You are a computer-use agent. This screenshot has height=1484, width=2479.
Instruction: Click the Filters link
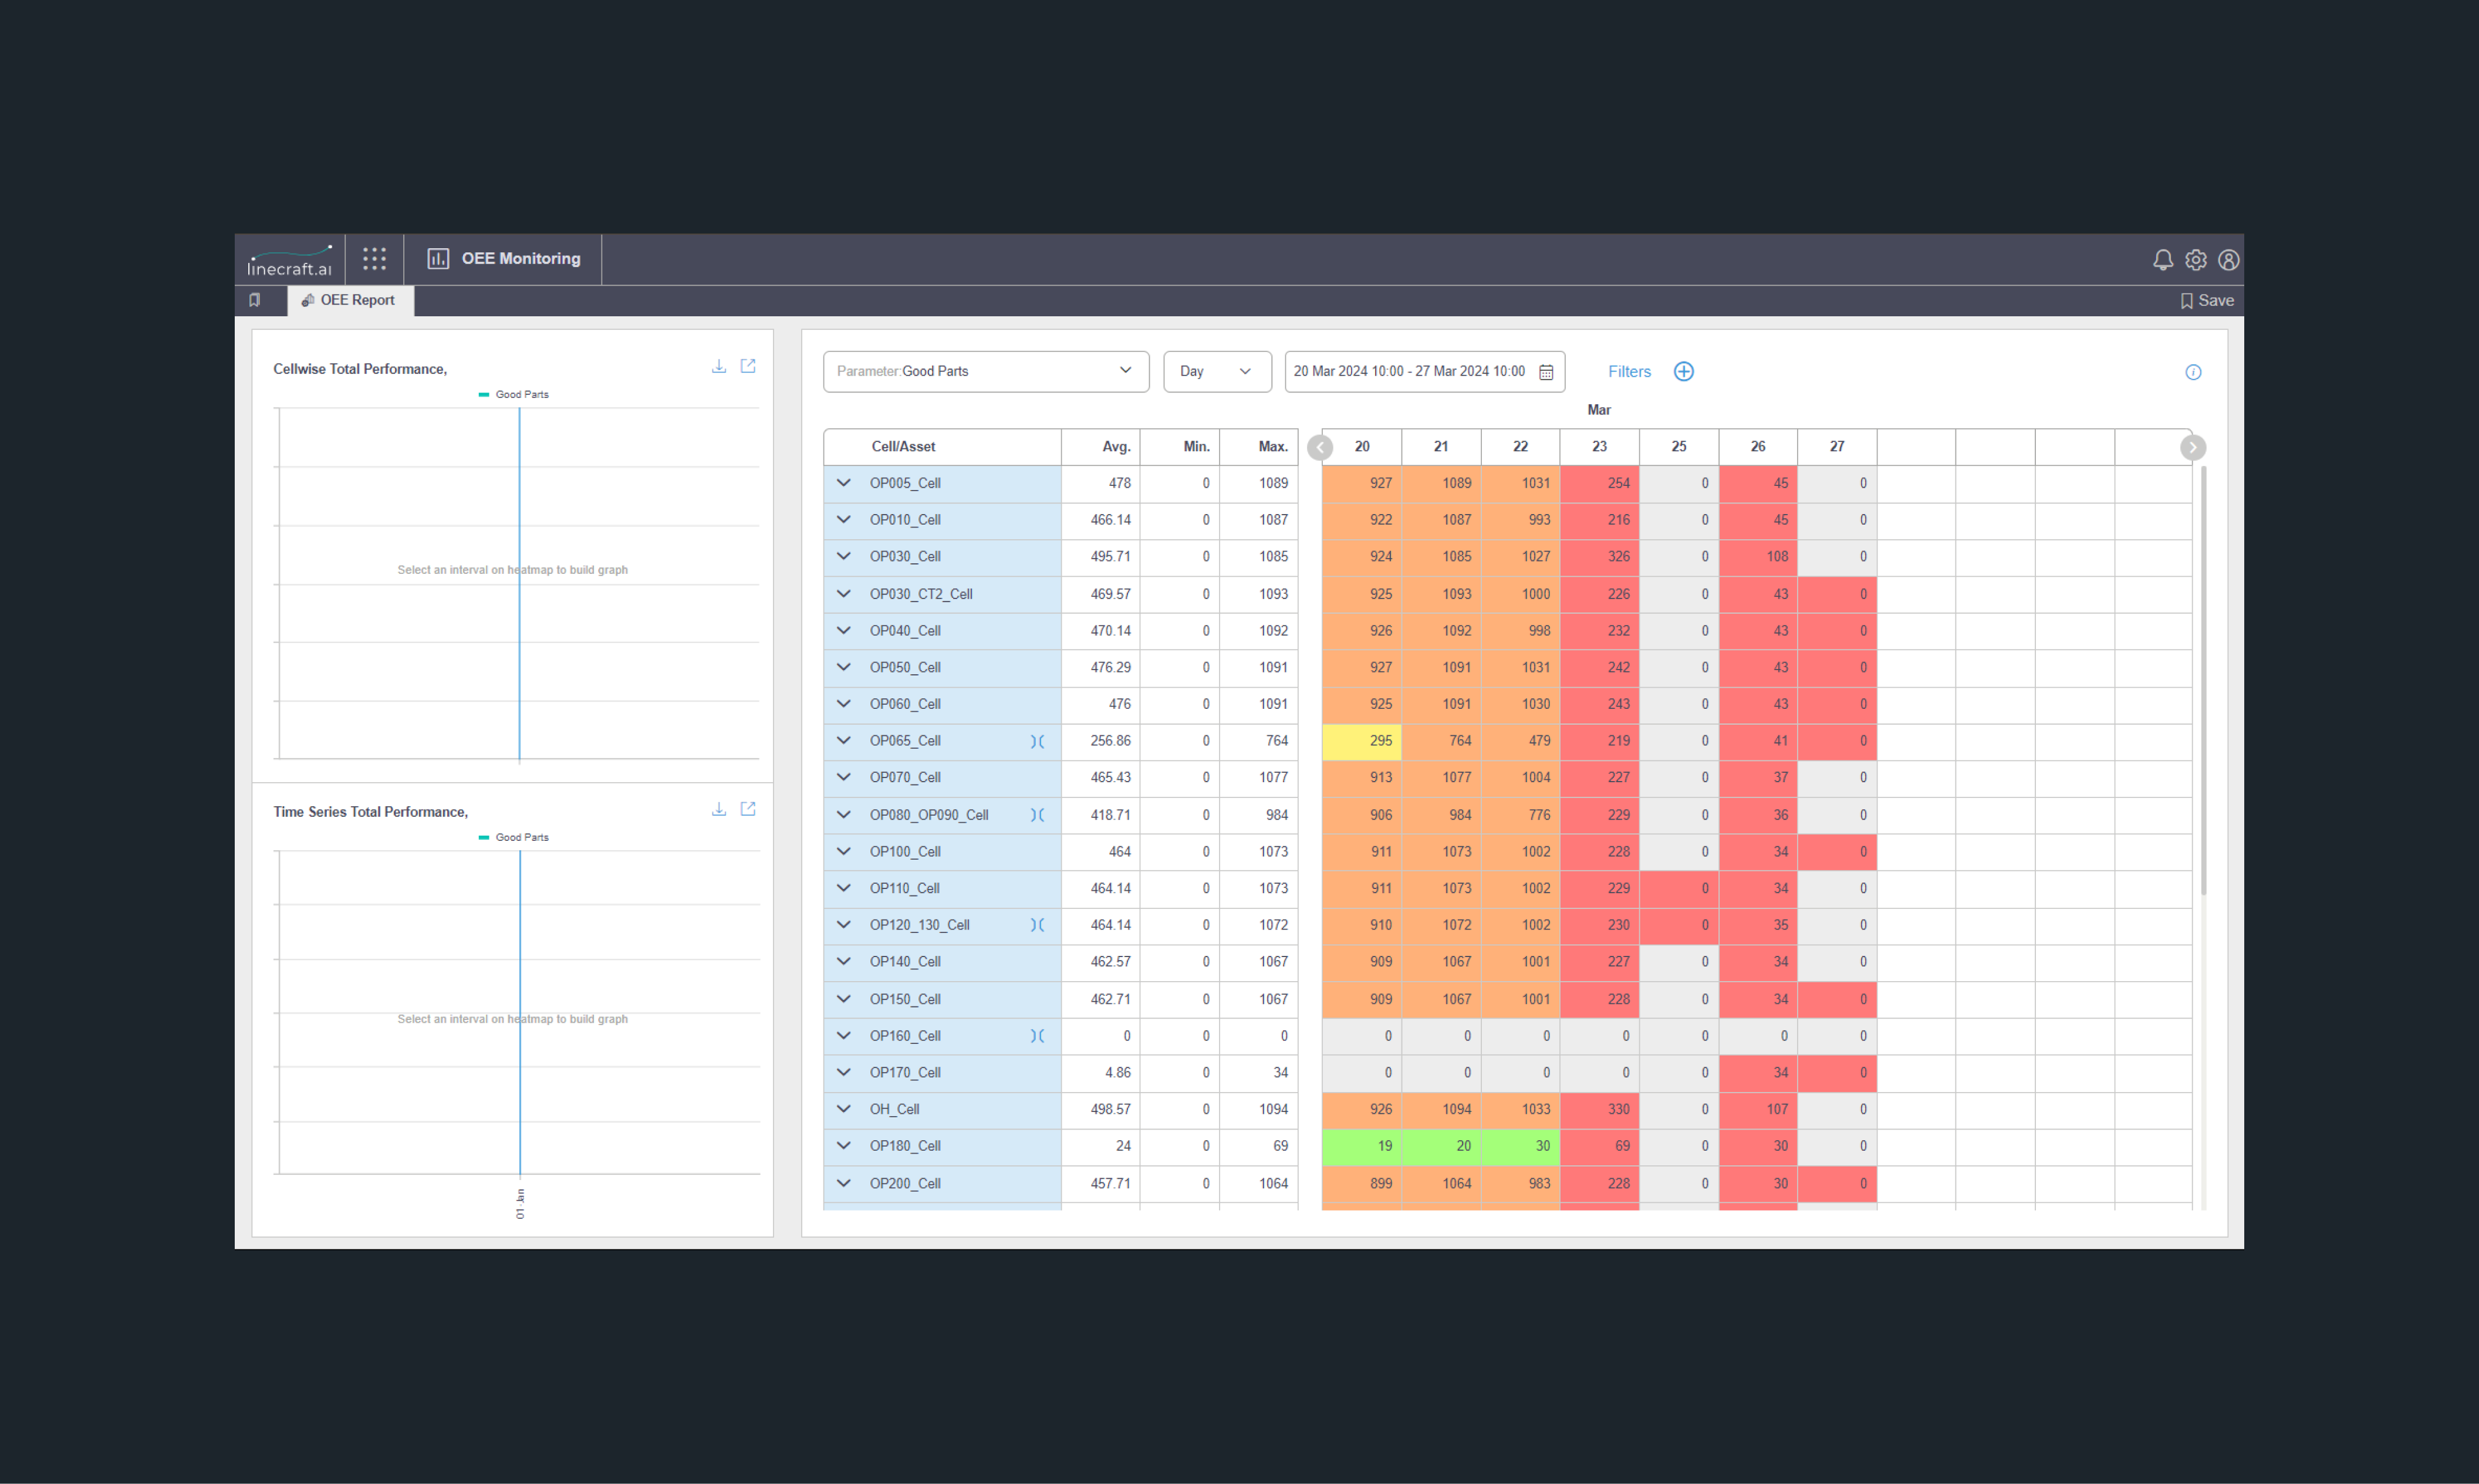pos(1629,372)
